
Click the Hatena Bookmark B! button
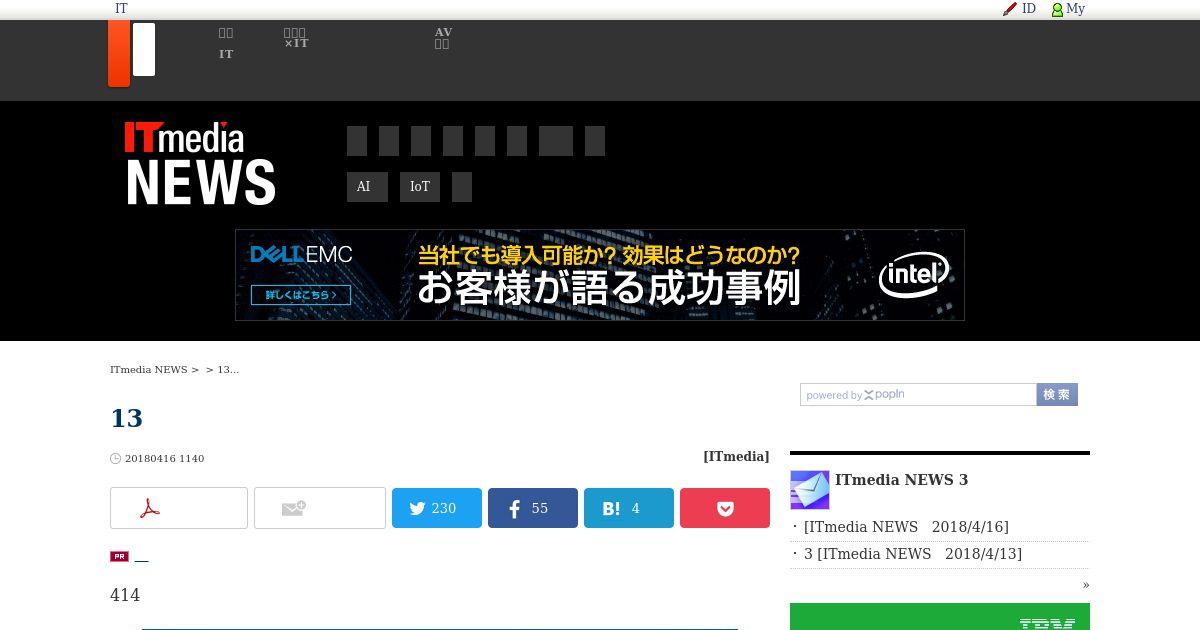coord(629,508)
